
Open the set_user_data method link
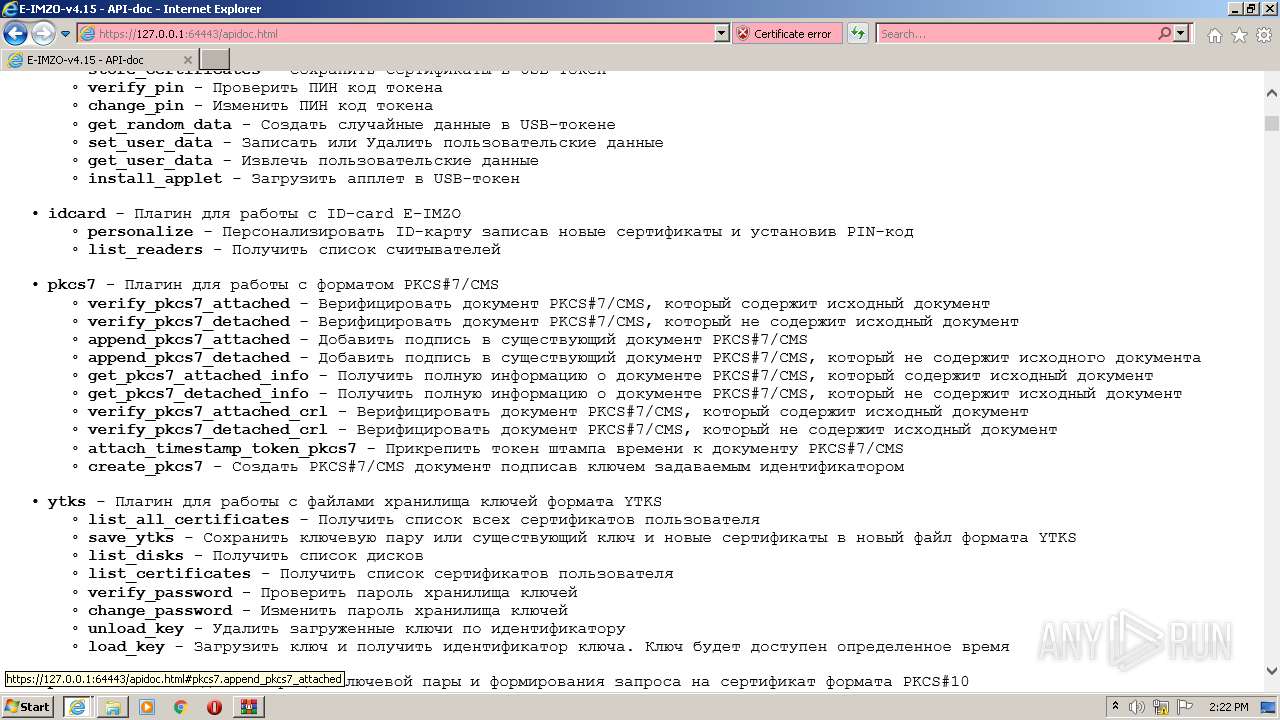pyautogui.click(x=150, y=143)
